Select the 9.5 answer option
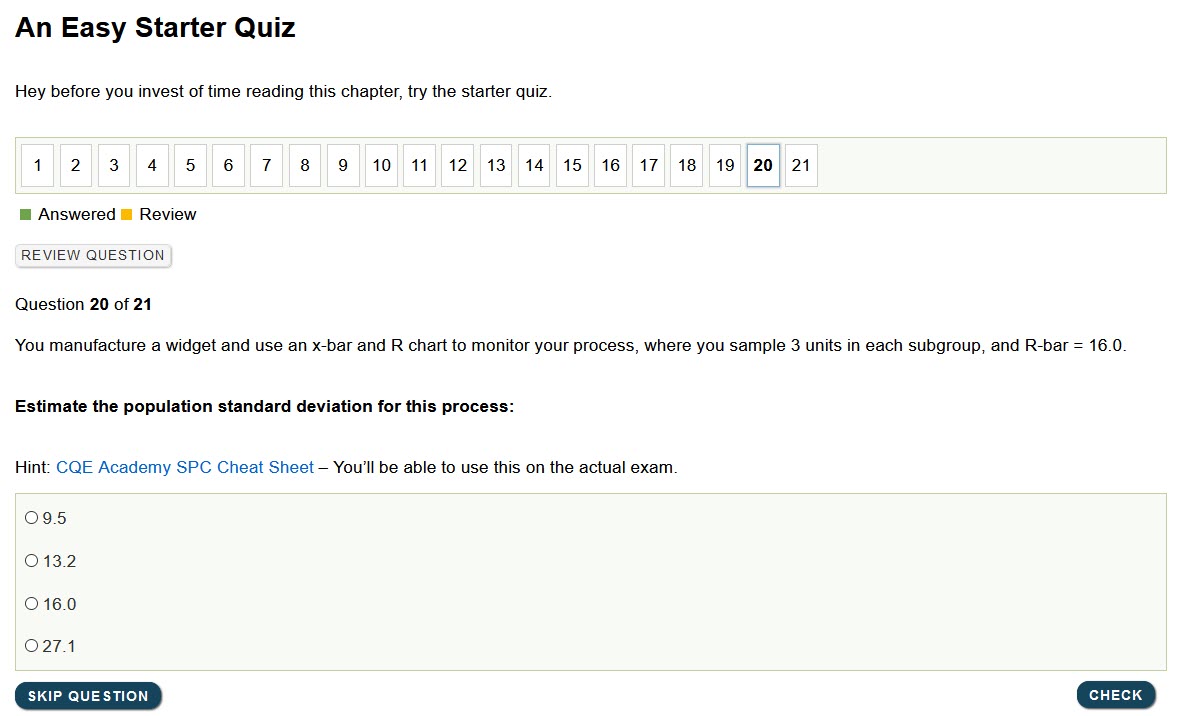 point(32,518)
